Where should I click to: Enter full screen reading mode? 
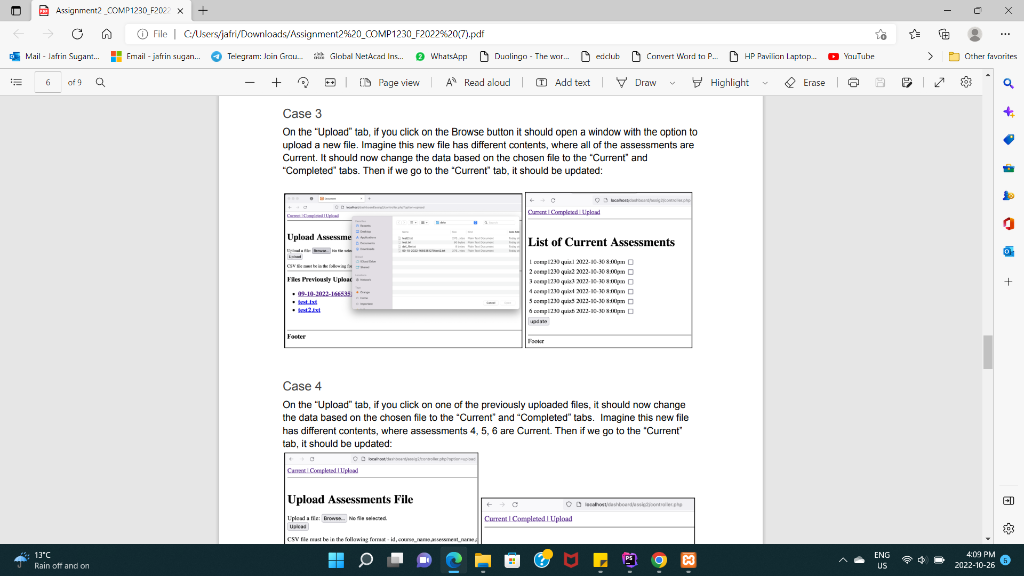[941, 84]
